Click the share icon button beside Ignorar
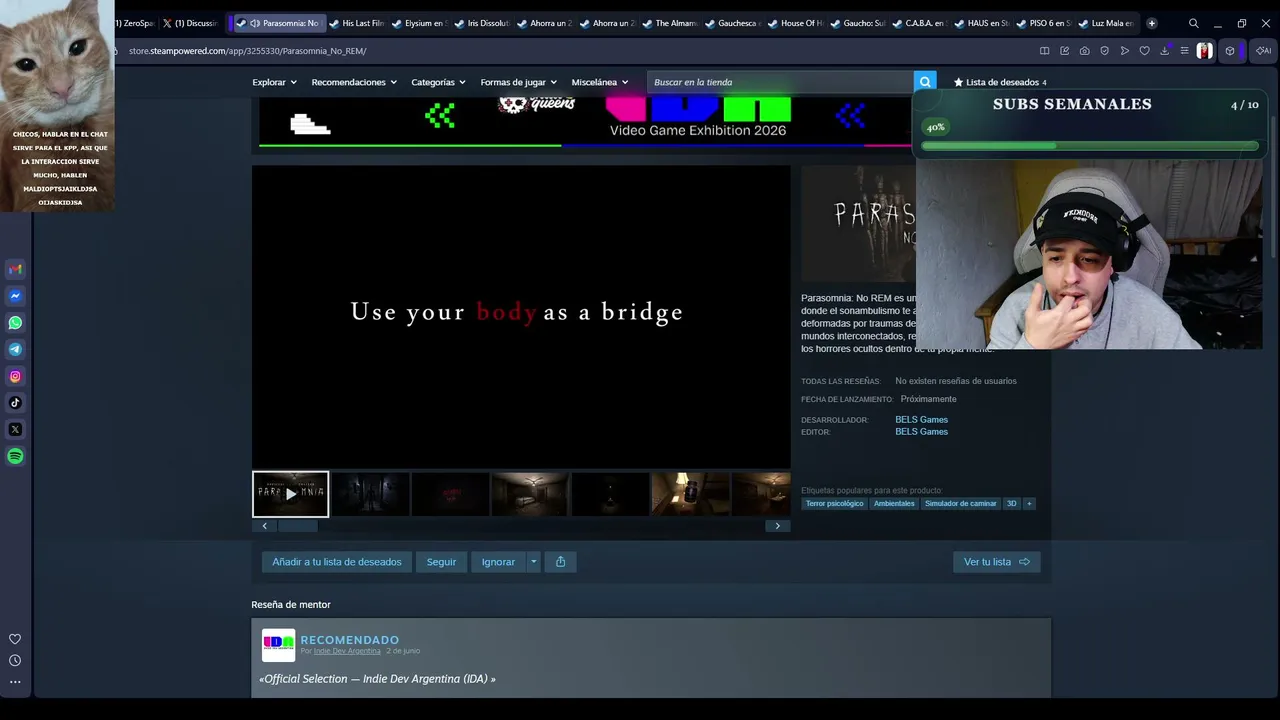 (560, 562)
